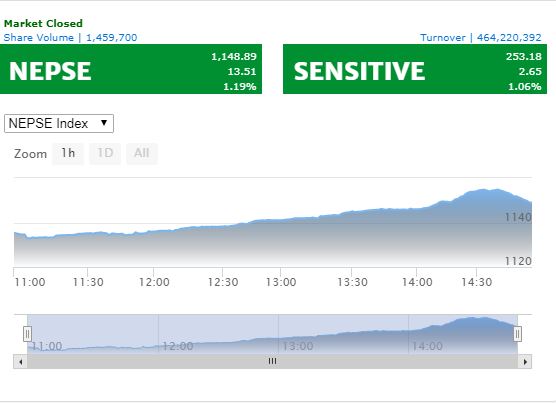Select the All zoom button
The width and height of the screenshot is (556, 403).
click(x=142, y=153)
